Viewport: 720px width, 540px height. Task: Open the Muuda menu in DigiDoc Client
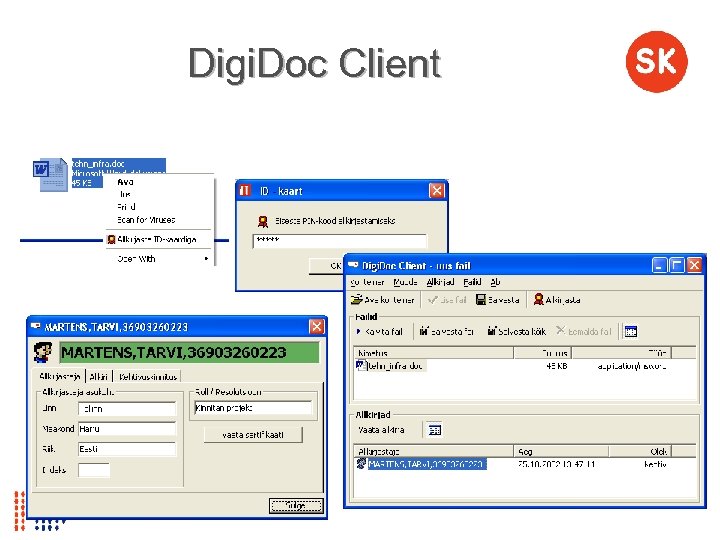[x=405, y=282]
